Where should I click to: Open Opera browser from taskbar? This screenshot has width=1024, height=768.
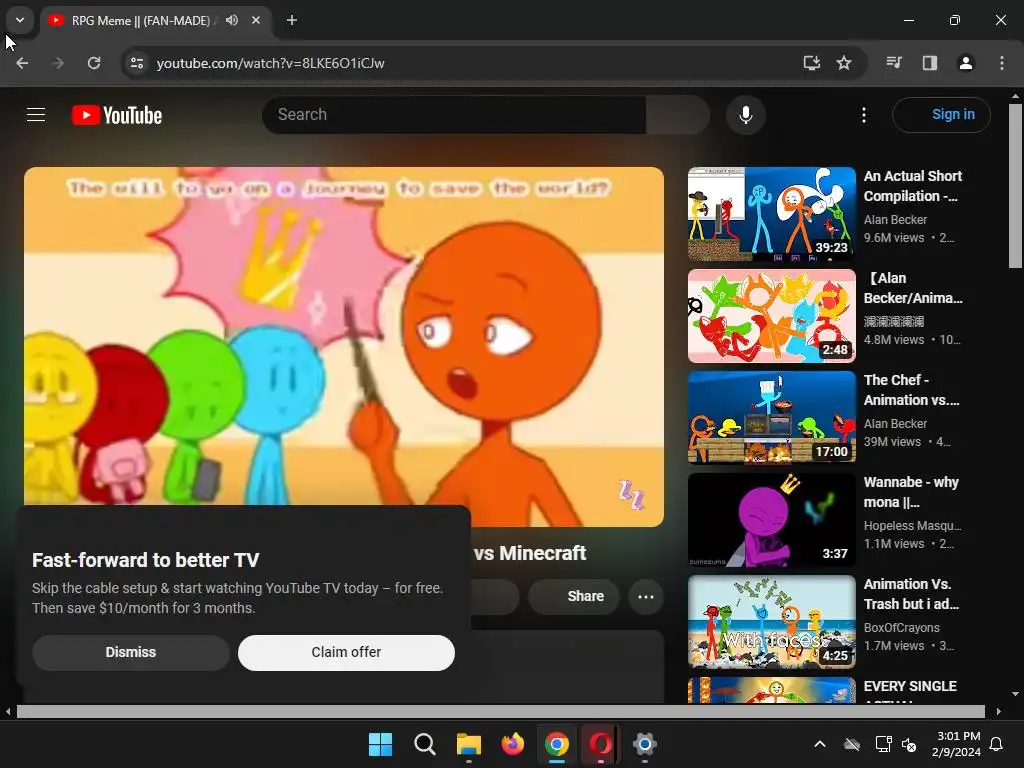click(601, 744)
